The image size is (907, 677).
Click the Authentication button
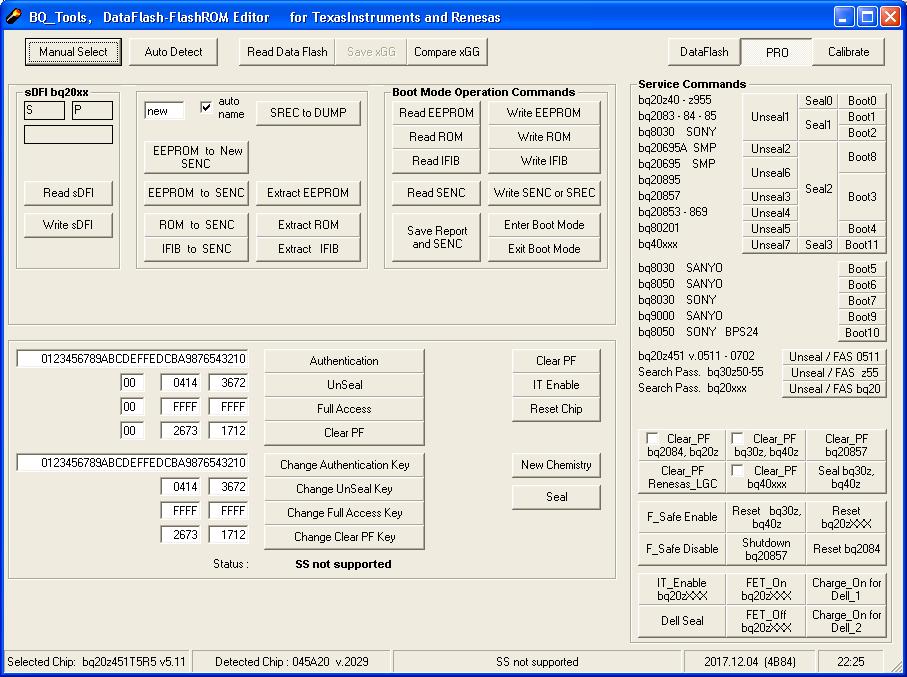pyautogui.click(x=344, y=361)
